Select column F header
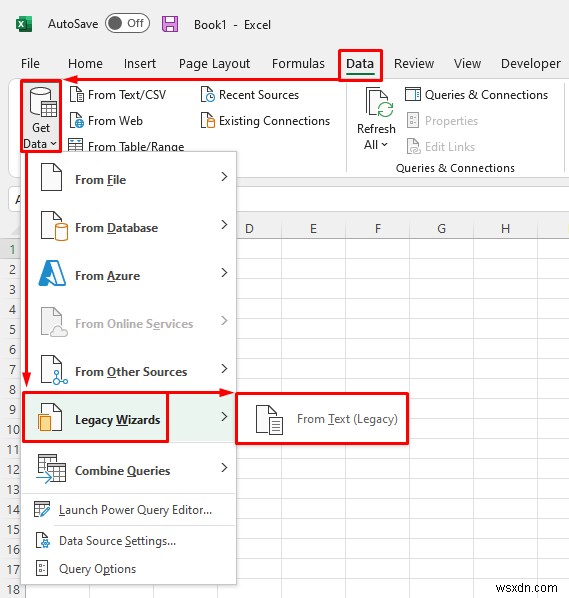Screen dimensions: 569x598 378,229
